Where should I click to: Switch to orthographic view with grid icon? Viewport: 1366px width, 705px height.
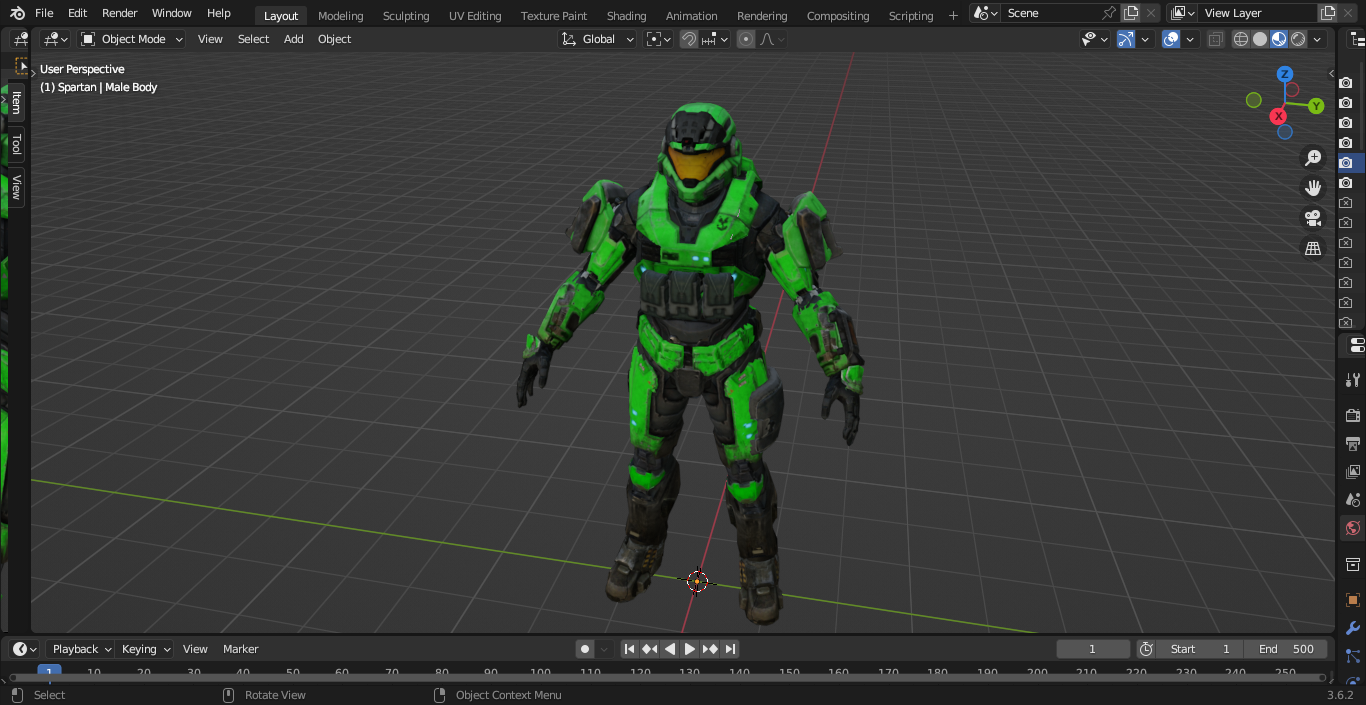[x=1313, y=248]
